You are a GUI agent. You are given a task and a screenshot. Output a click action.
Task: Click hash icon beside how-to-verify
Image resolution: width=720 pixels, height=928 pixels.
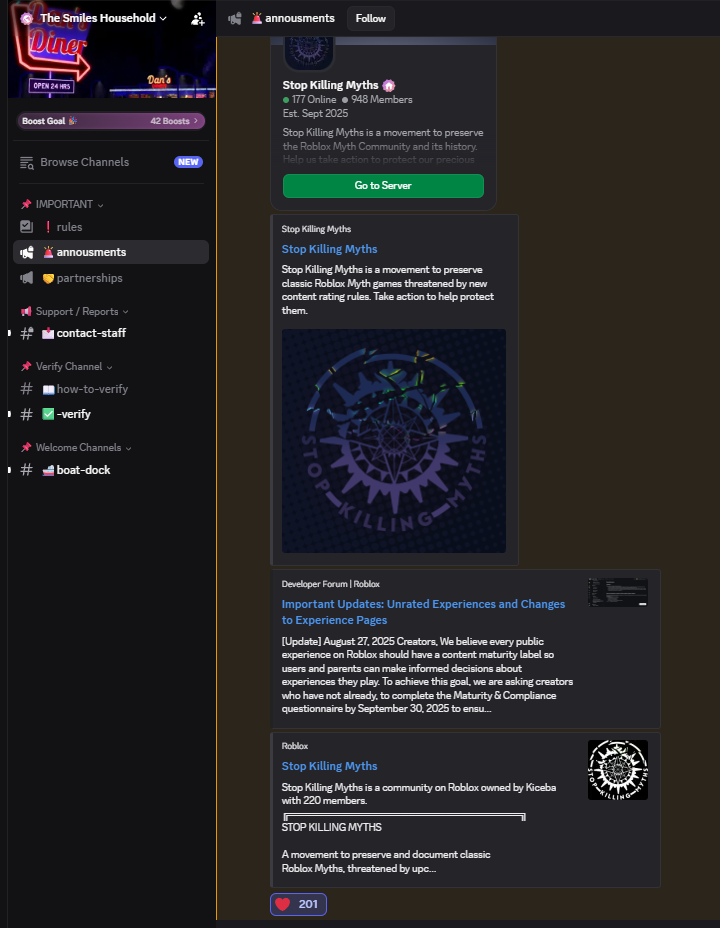click(27, 389)
